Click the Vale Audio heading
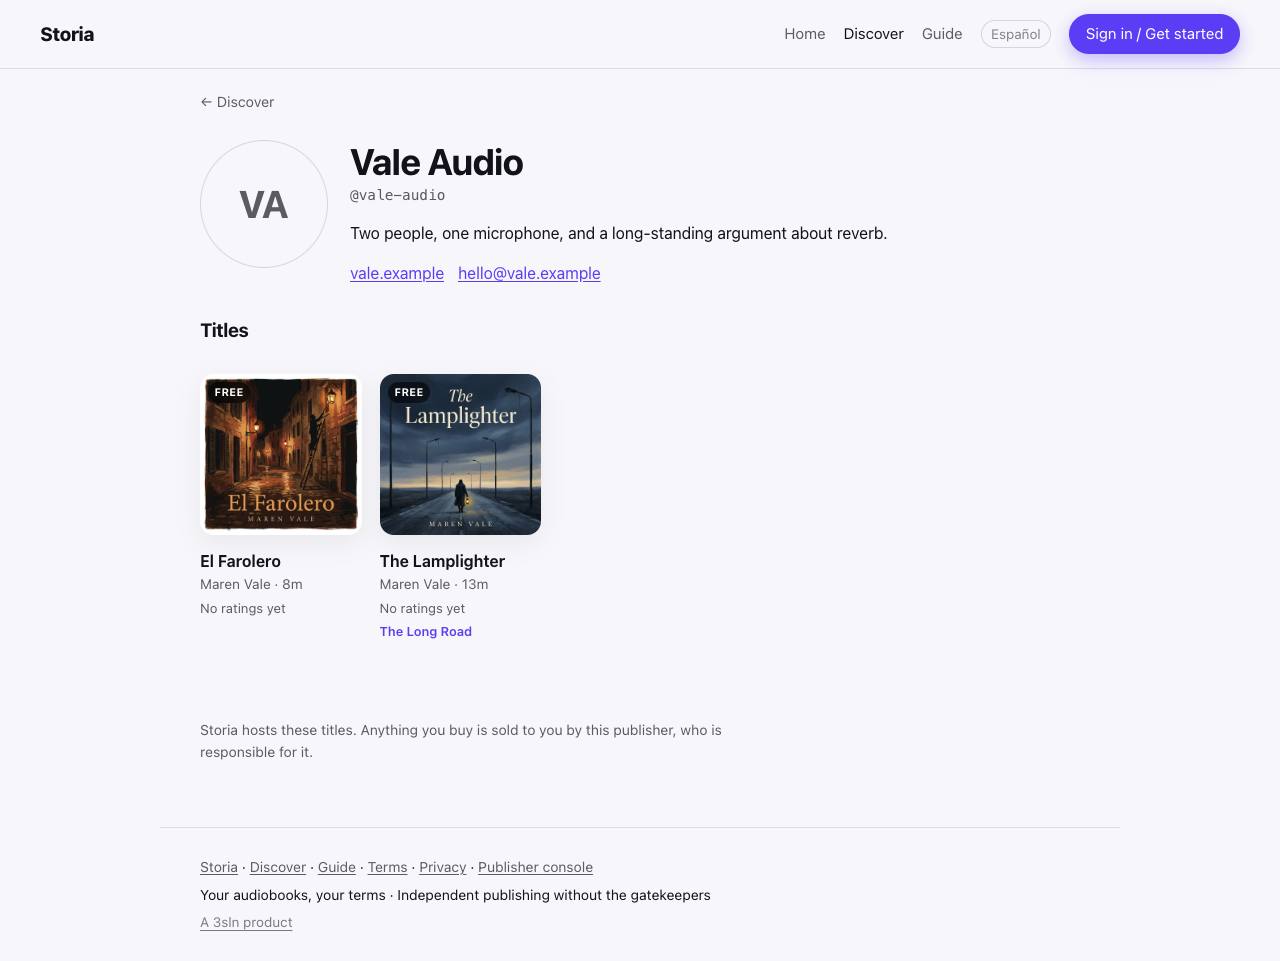This screenshot has width=1280, height=961. point(436,162)
